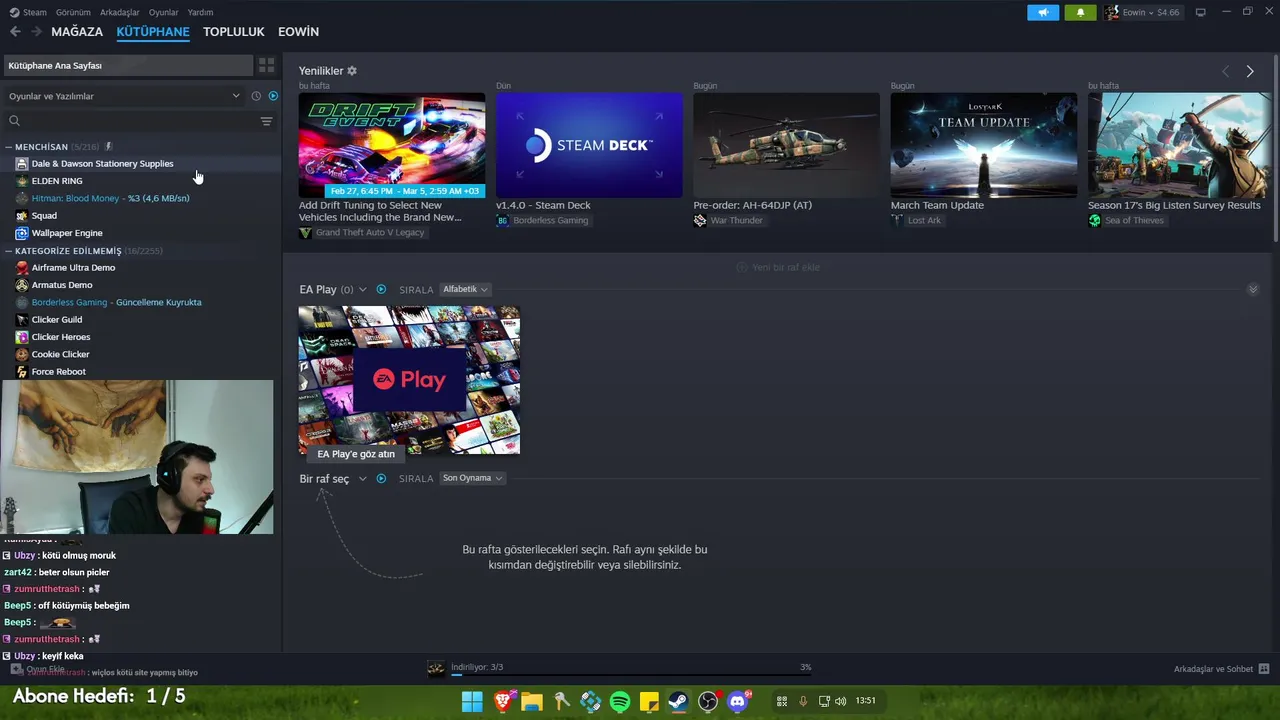Open the advanced filter icon beside search

click(266, 121)
